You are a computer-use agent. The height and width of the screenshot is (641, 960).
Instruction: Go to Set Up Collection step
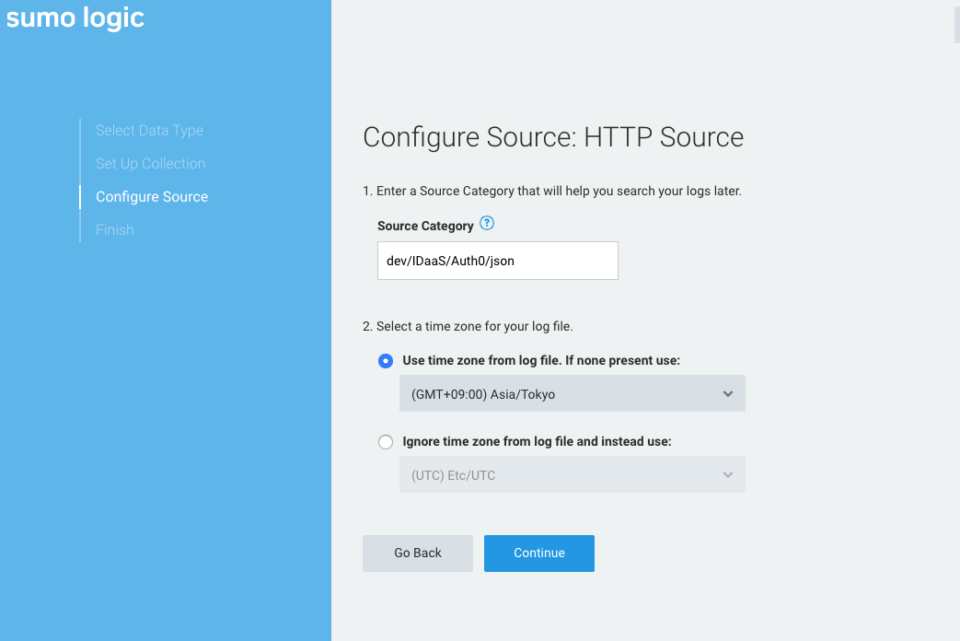click(151, 163)
